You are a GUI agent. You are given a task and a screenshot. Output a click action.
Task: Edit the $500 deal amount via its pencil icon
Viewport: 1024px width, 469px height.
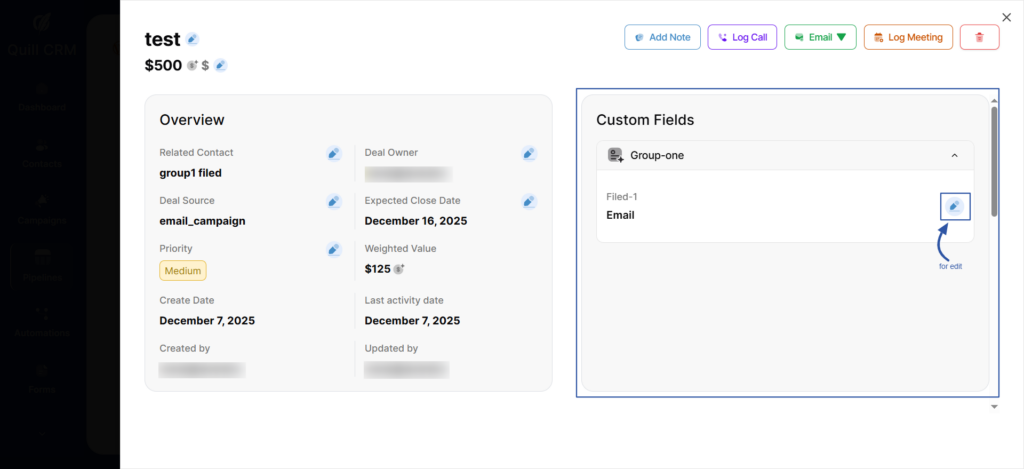click(220, 65)
